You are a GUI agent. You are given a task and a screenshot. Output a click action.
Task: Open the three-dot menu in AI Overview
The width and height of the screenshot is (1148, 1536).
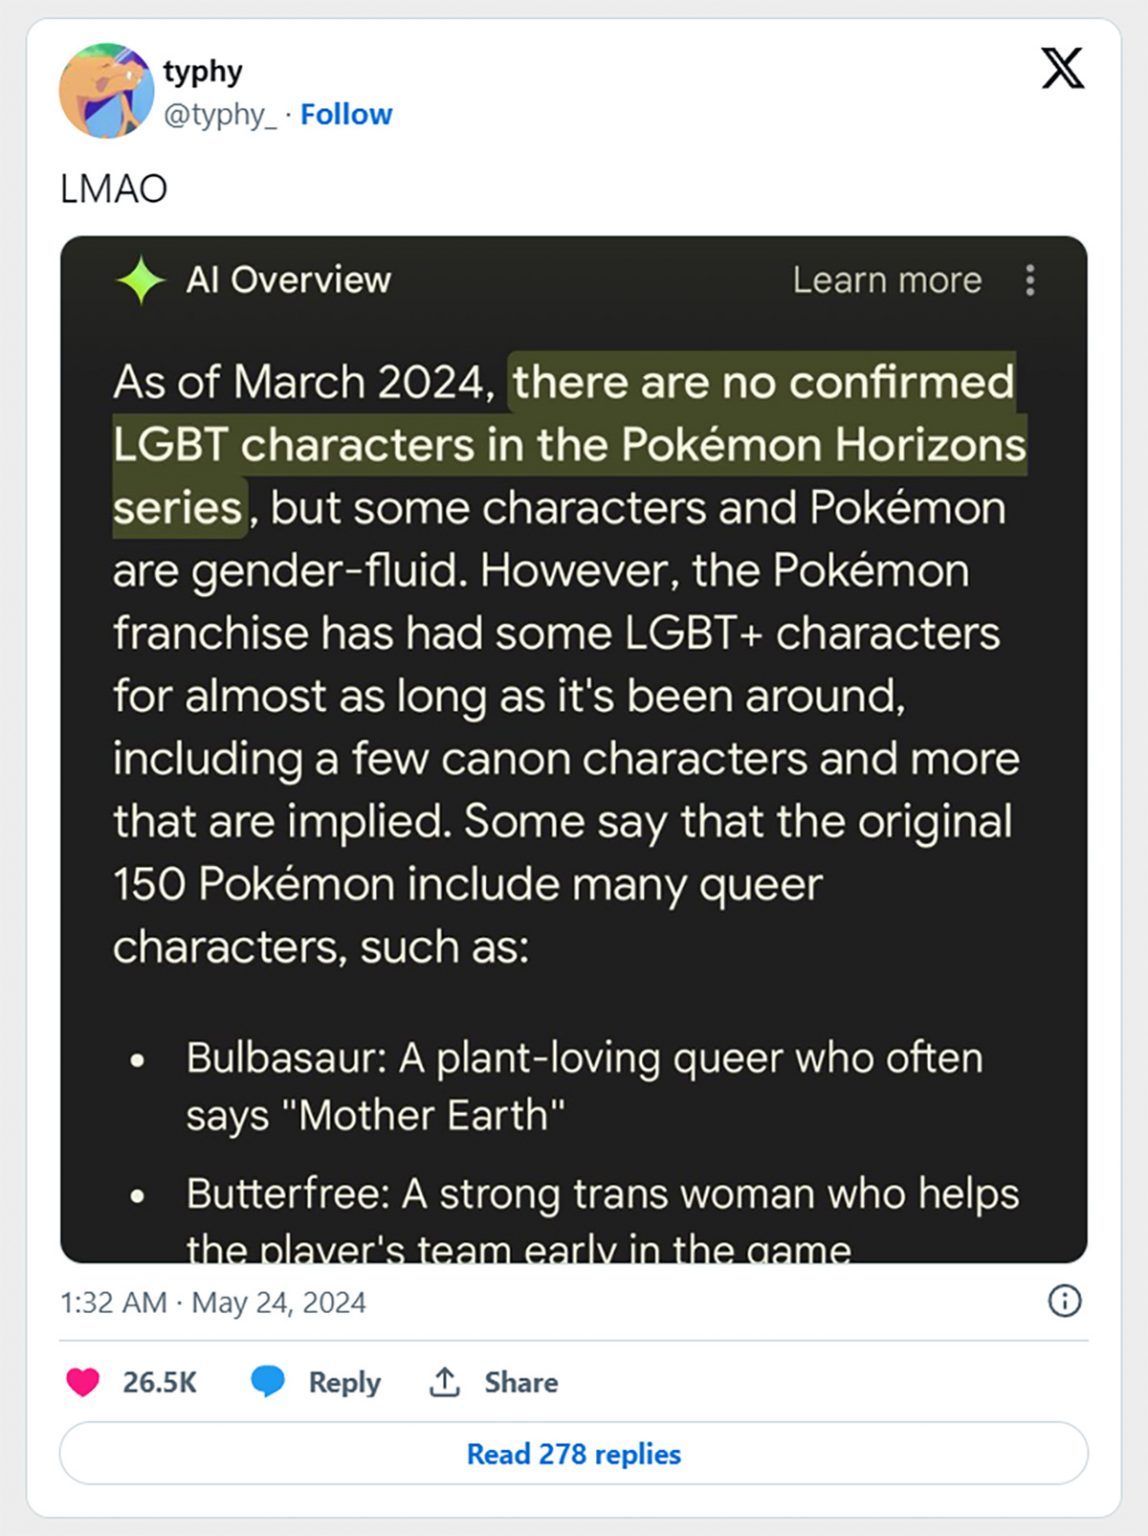coord(1031,281)
